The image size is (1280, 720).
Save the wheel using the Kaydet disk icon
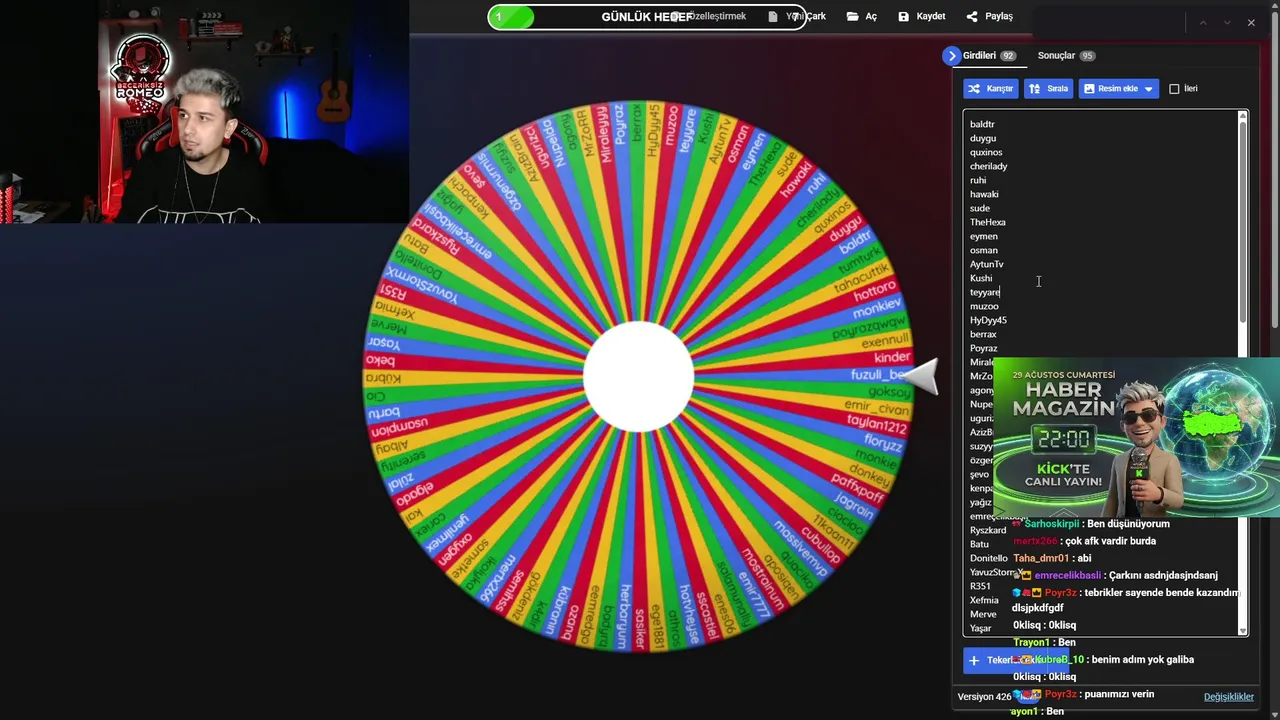[904, 16]
